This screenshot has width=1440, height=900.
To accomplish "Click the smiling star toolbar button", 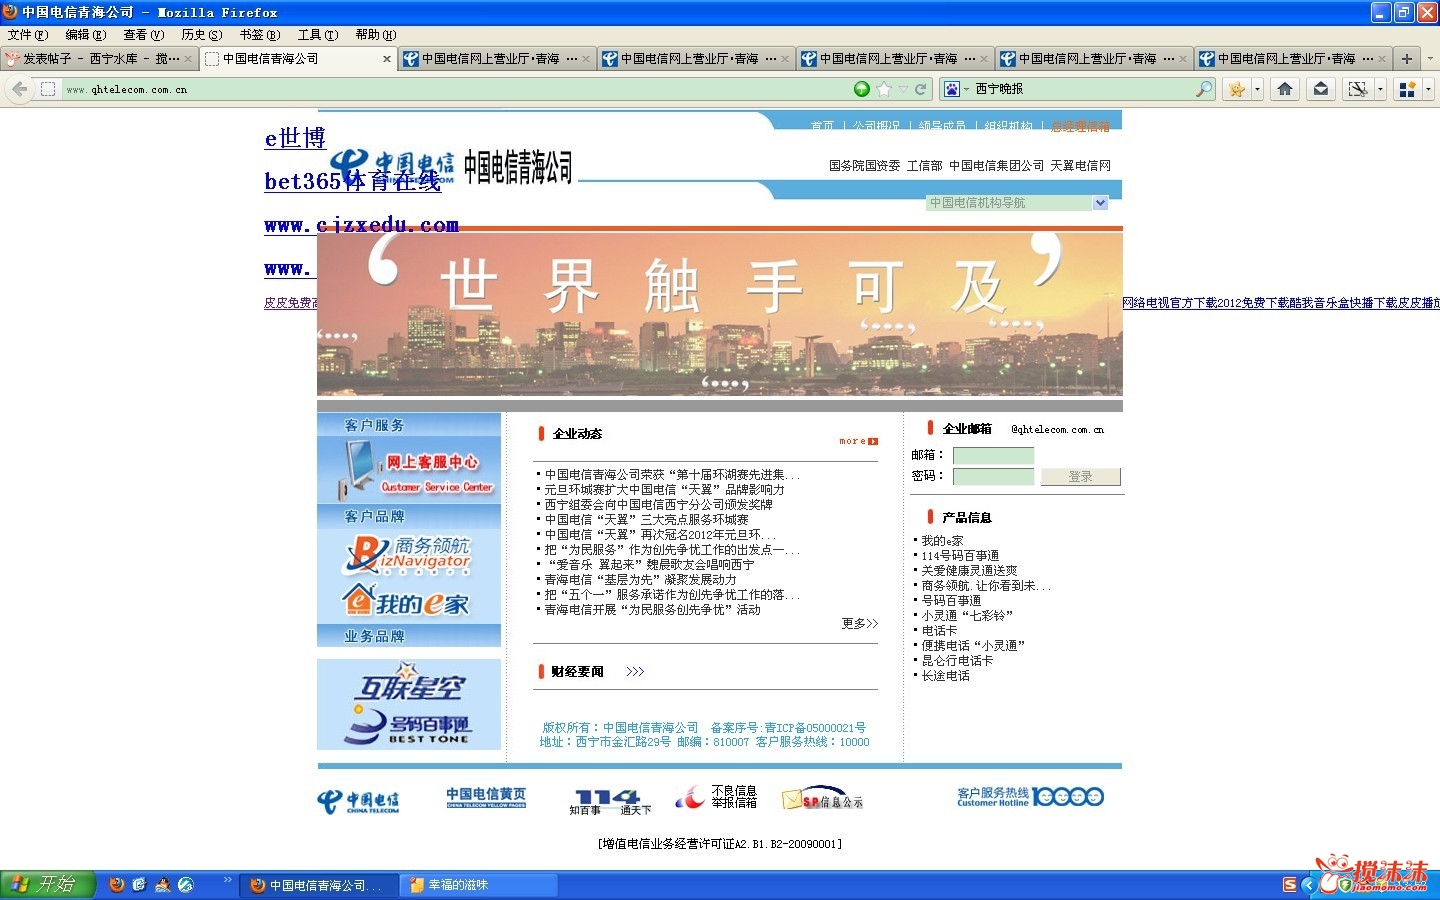I will click(x=1237, y=89).
